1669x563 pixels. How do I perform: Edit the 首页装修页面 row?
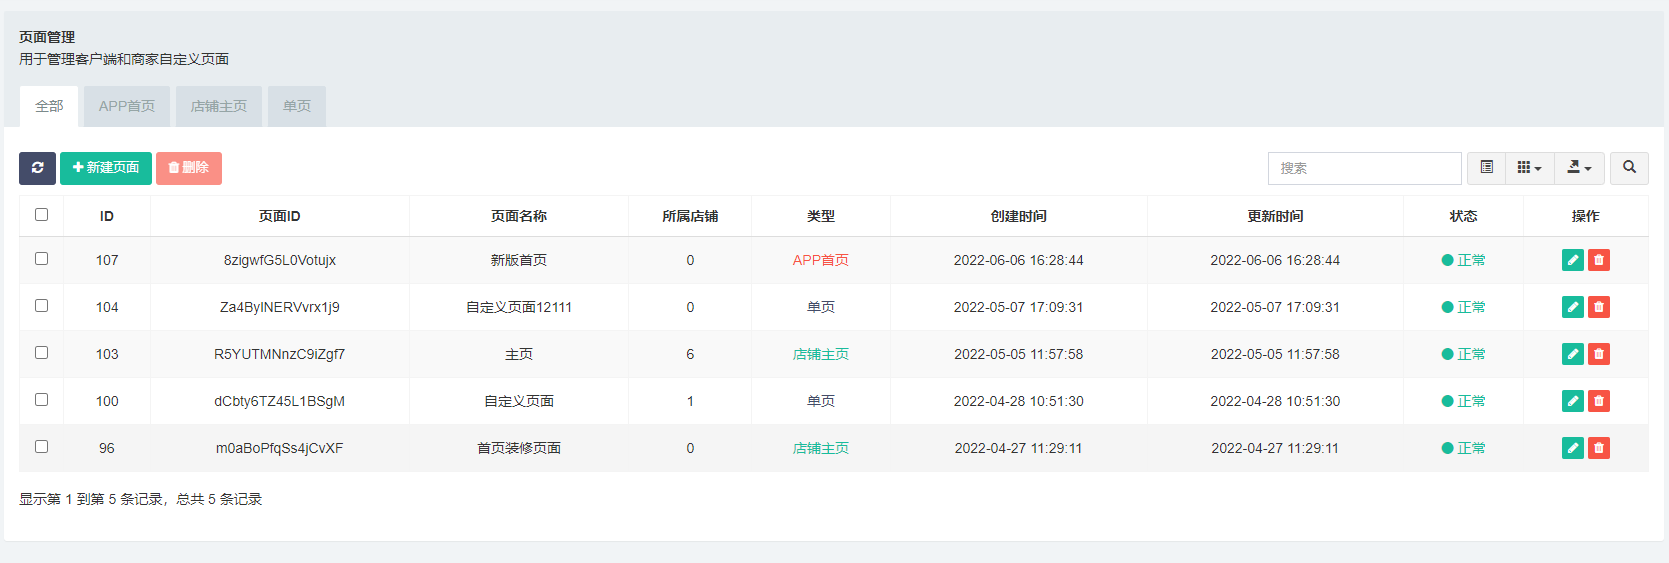click(x=1572, y=448)
